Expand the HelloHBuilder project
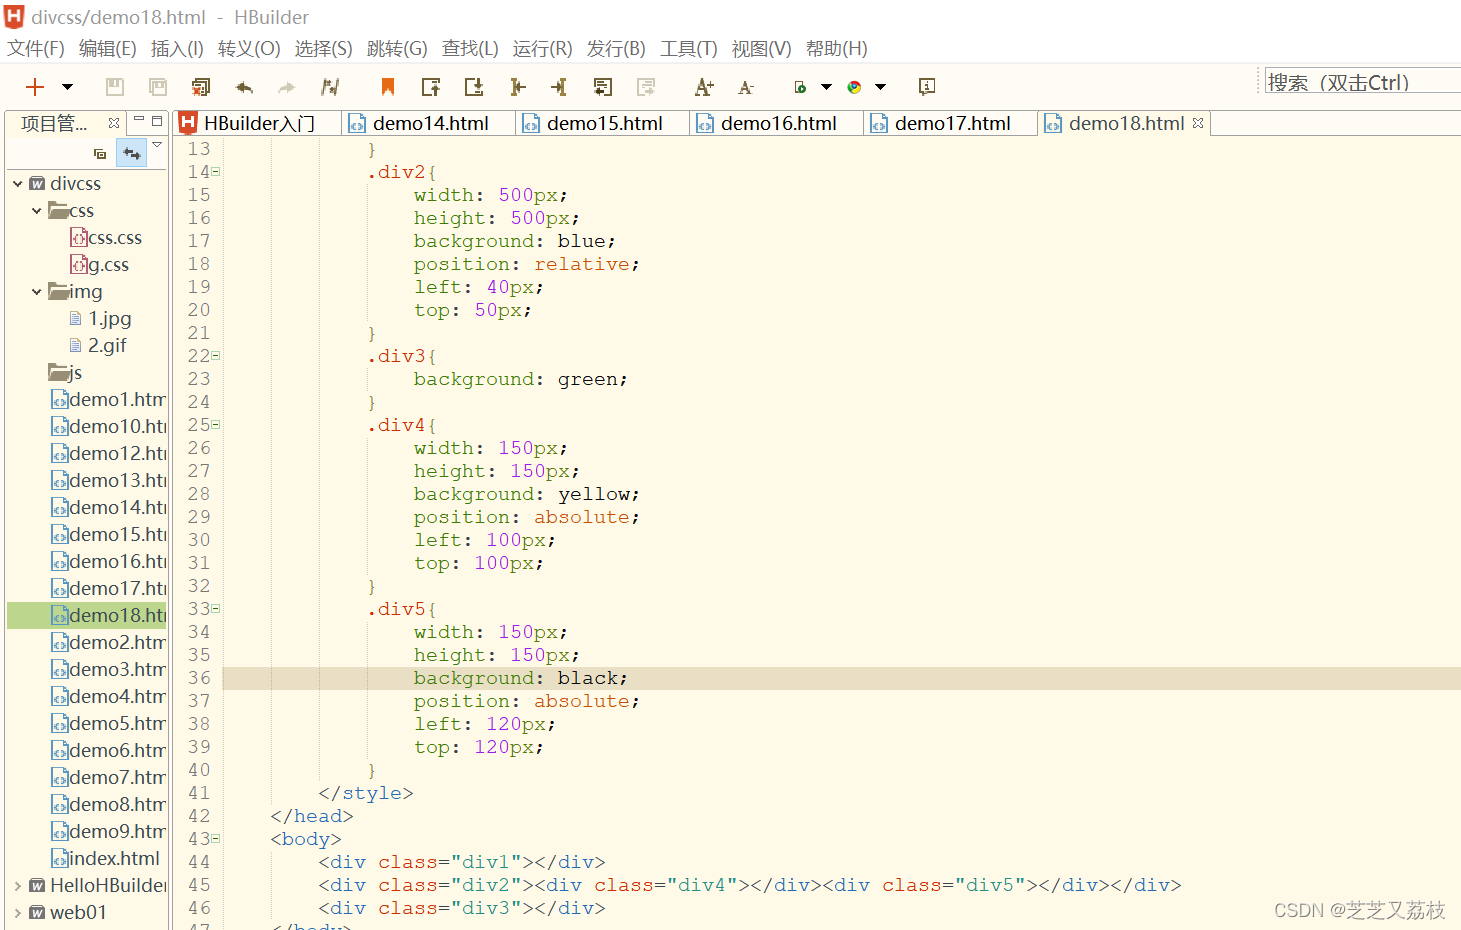This screenshot has height=930, width=1461. pyautogui.click(x=18, y=886)
